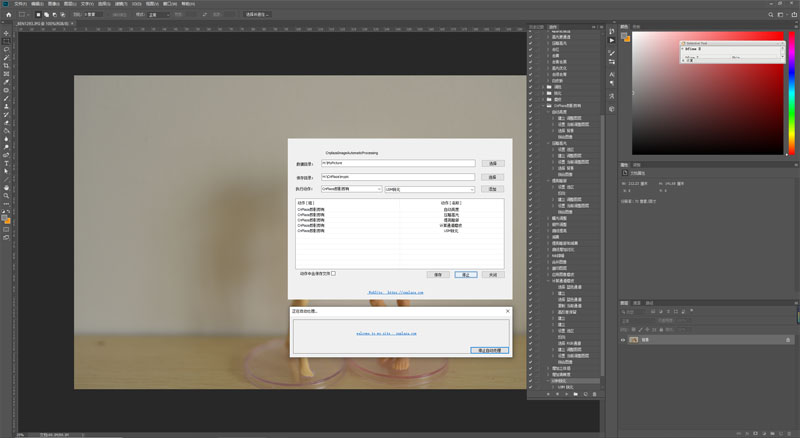Click the Stop Auto Processing button
This screenshot has width=800, height=438.
pos(489,350)
